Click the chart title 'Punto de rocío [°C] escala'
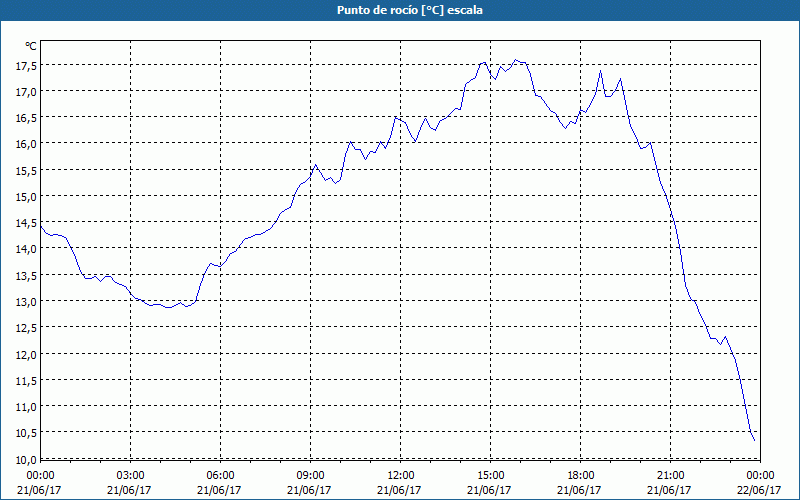 pos(410,10)
